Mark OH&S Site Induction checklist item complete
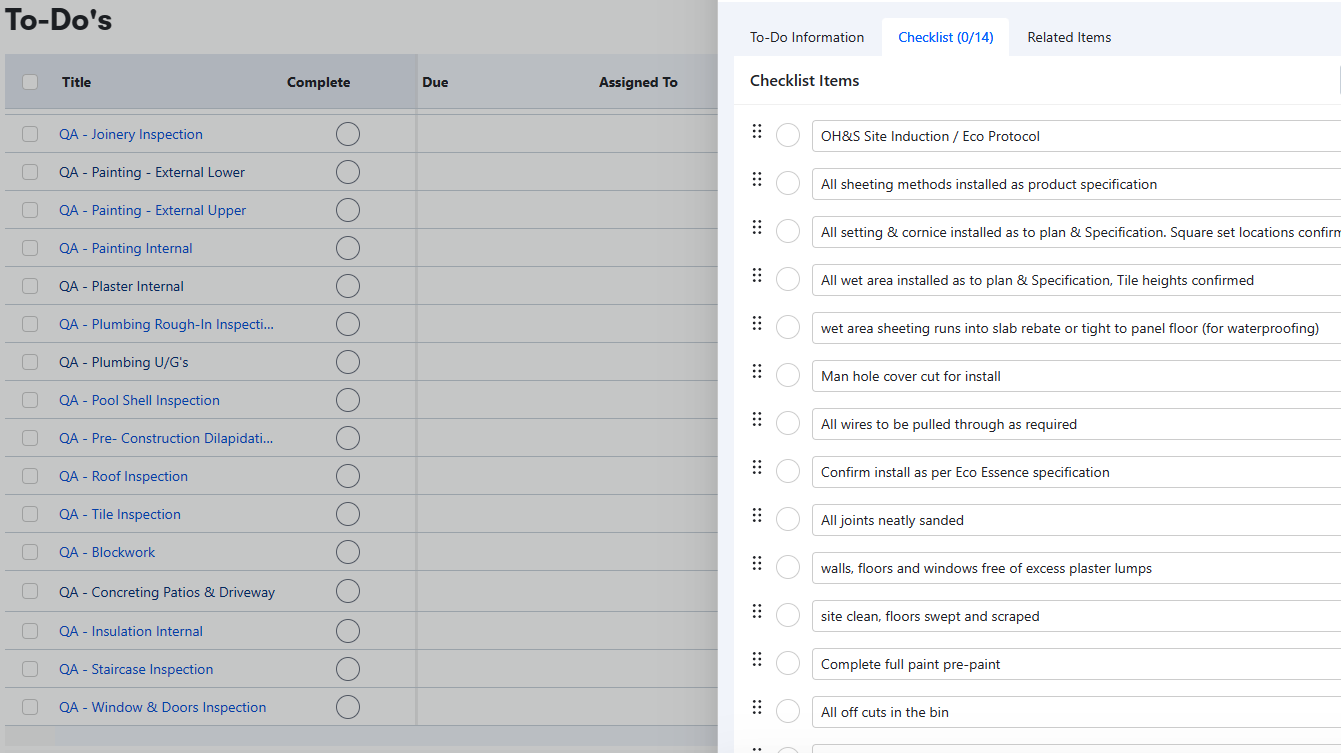The image size is (1341, 753). coord(788,135)
